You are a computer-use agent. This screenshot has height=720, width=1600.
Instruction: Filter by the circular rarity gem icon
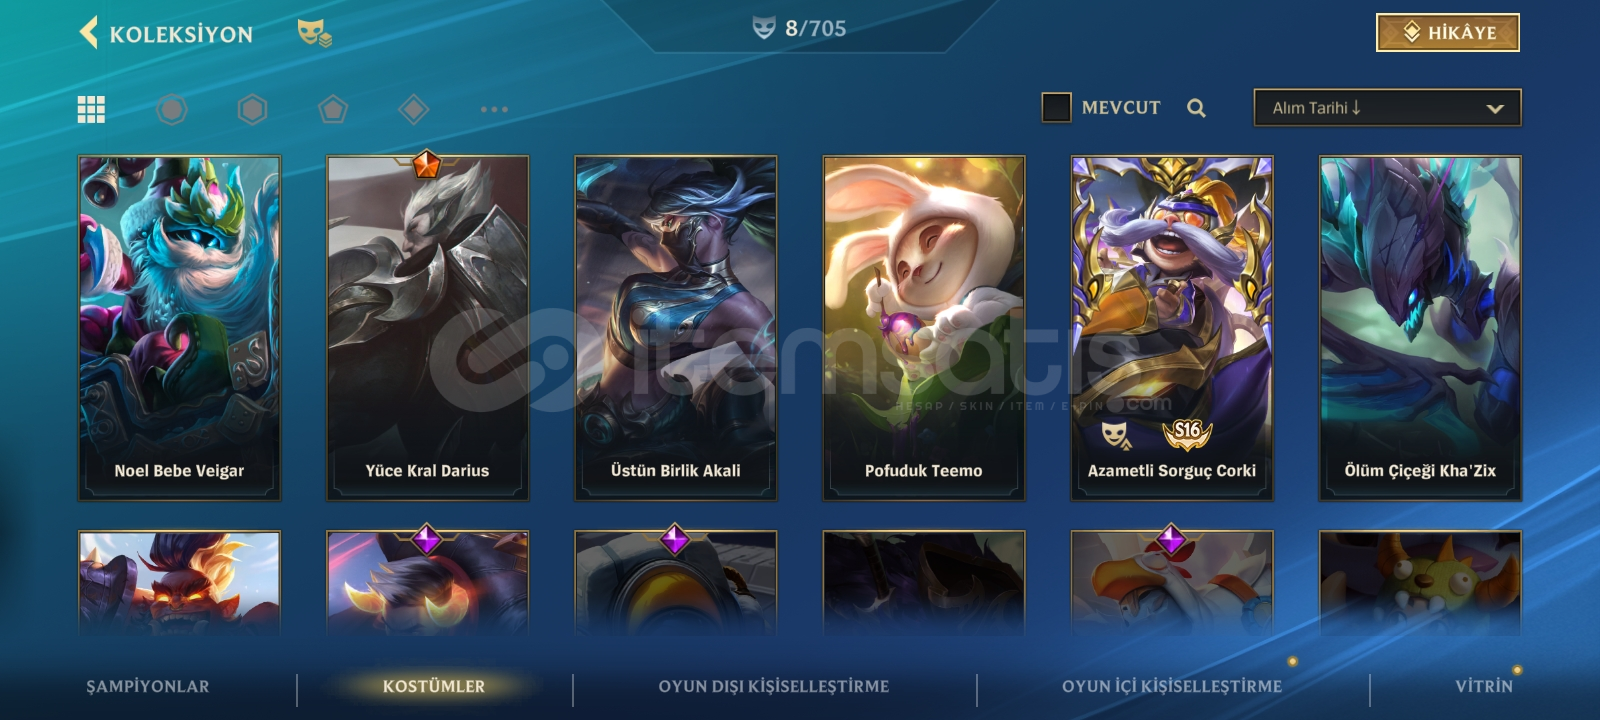172,109
